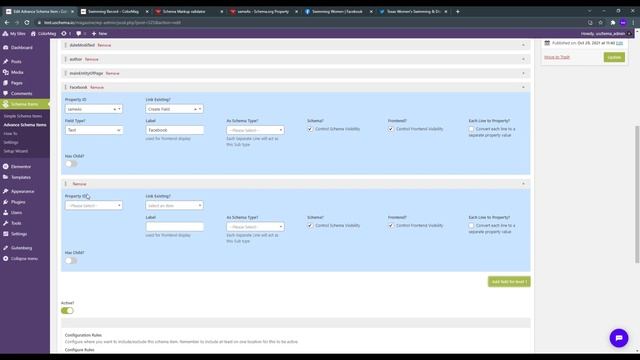This screenshot has width=640, height=360.
Task: Switch to the sameAs Schema.org Property tab
Action: (x=263, y=11)
